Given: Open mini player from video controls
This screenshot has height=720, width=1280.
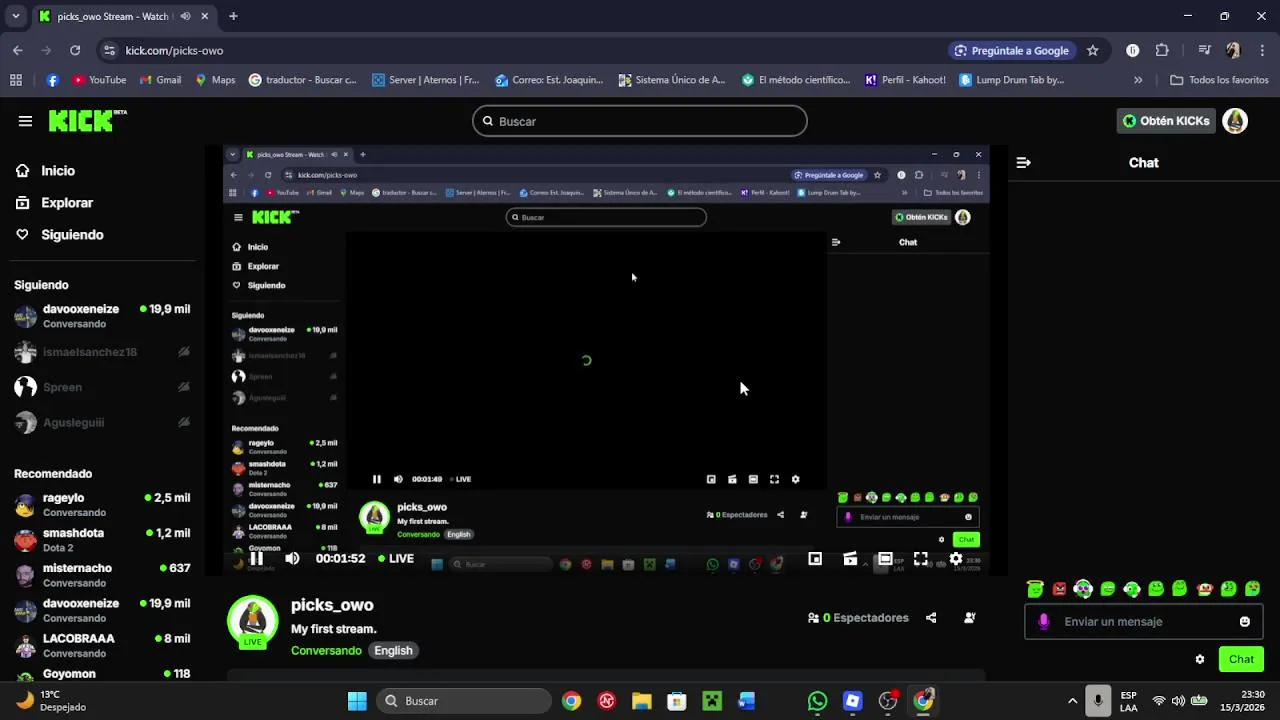Looking at the screenshot, I should pos(815,559).
